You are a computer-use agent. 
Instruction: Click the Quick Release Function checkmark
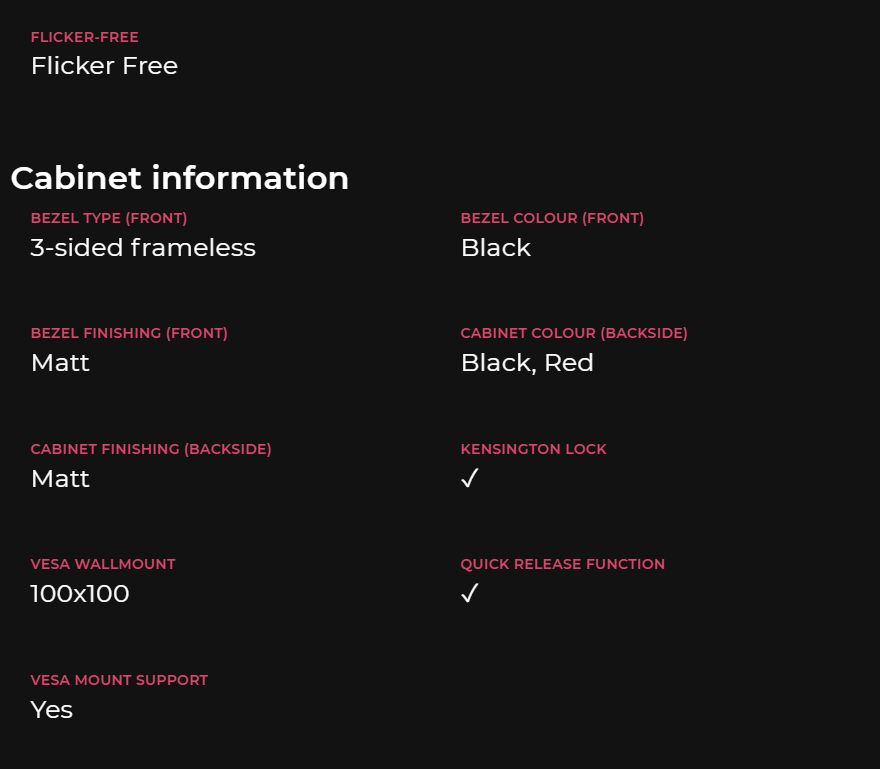click(470, 594)
